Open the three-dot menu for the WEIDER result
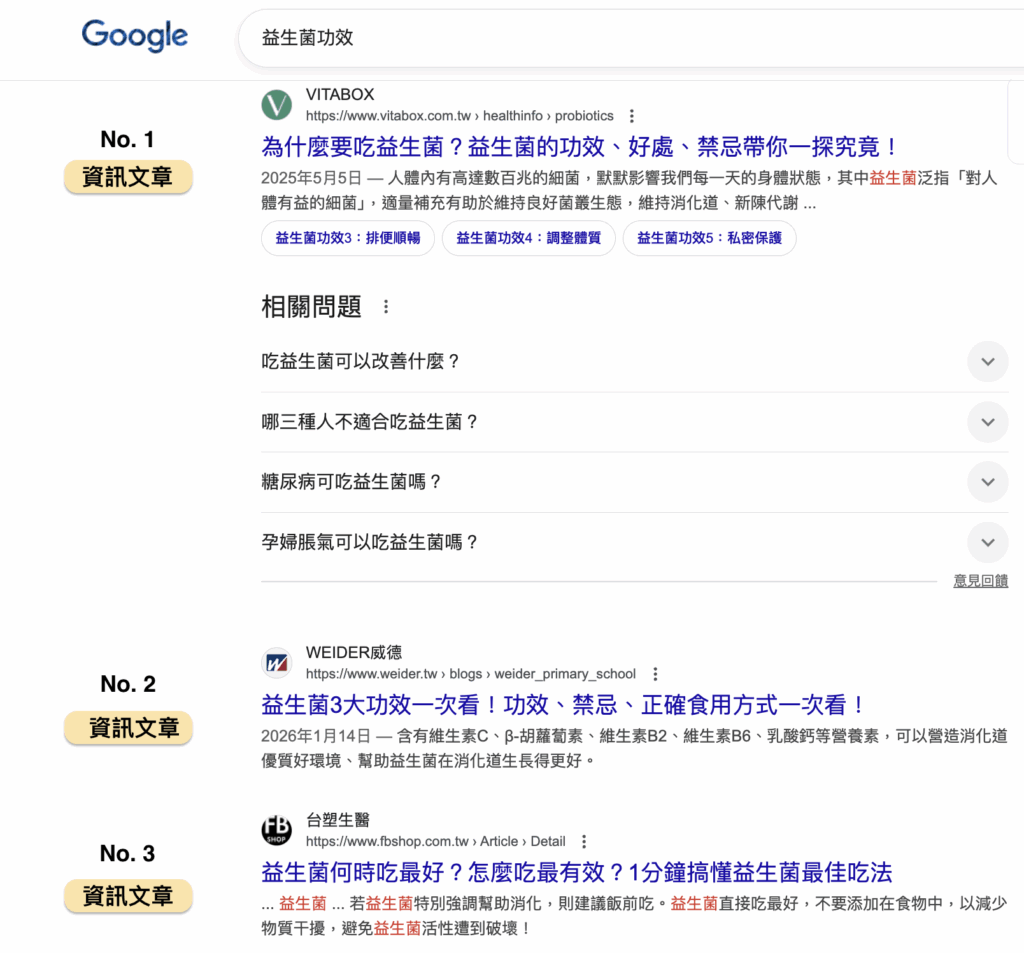1024x953 pixels. (655, 674)
